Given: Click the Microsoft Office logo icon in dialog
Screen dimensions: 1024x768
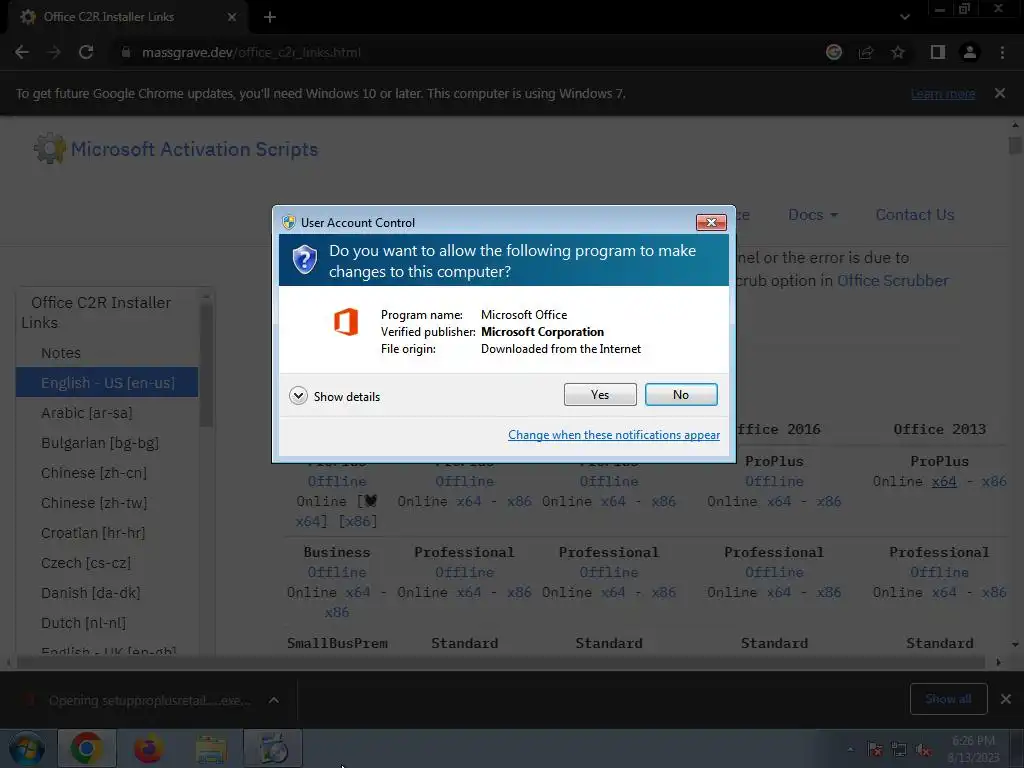Looking at the screenshot, I should [x=346, y=322].
